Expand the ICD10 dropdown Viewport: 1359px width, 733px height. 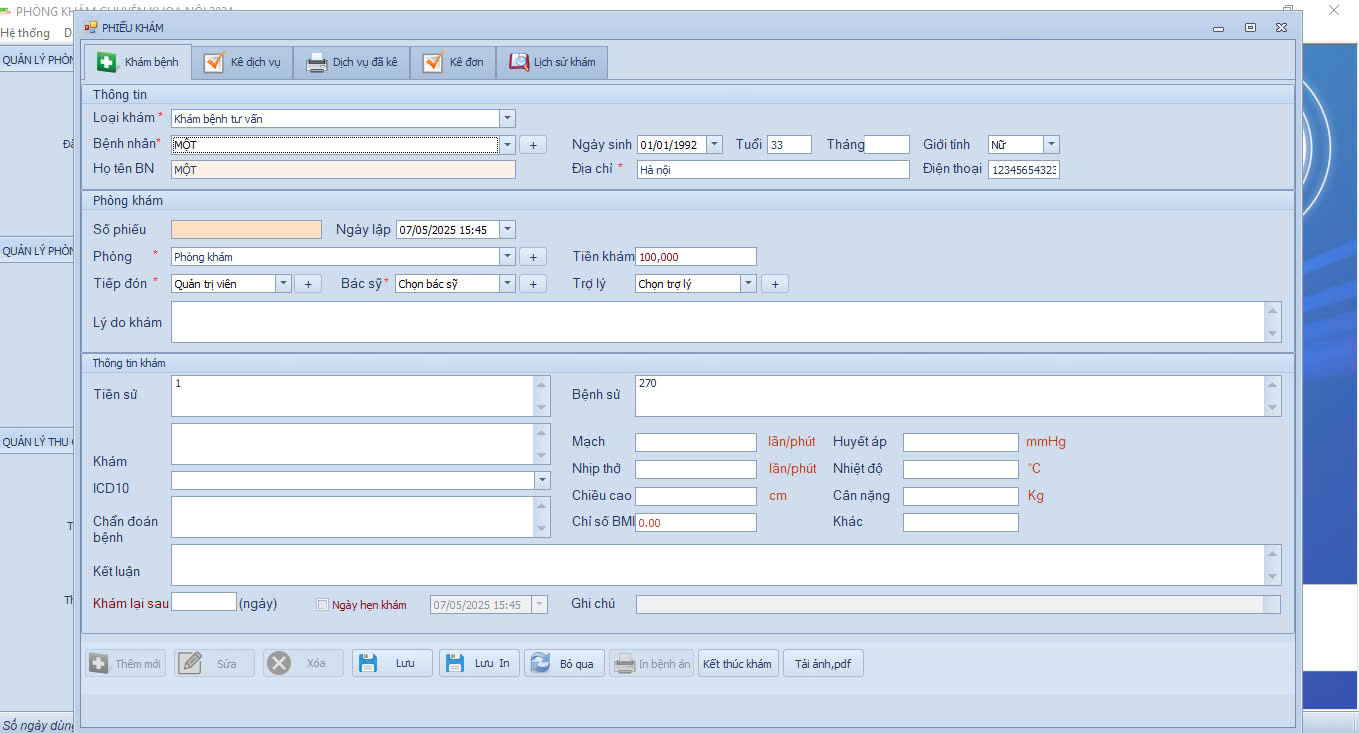[x=543, y=481]
